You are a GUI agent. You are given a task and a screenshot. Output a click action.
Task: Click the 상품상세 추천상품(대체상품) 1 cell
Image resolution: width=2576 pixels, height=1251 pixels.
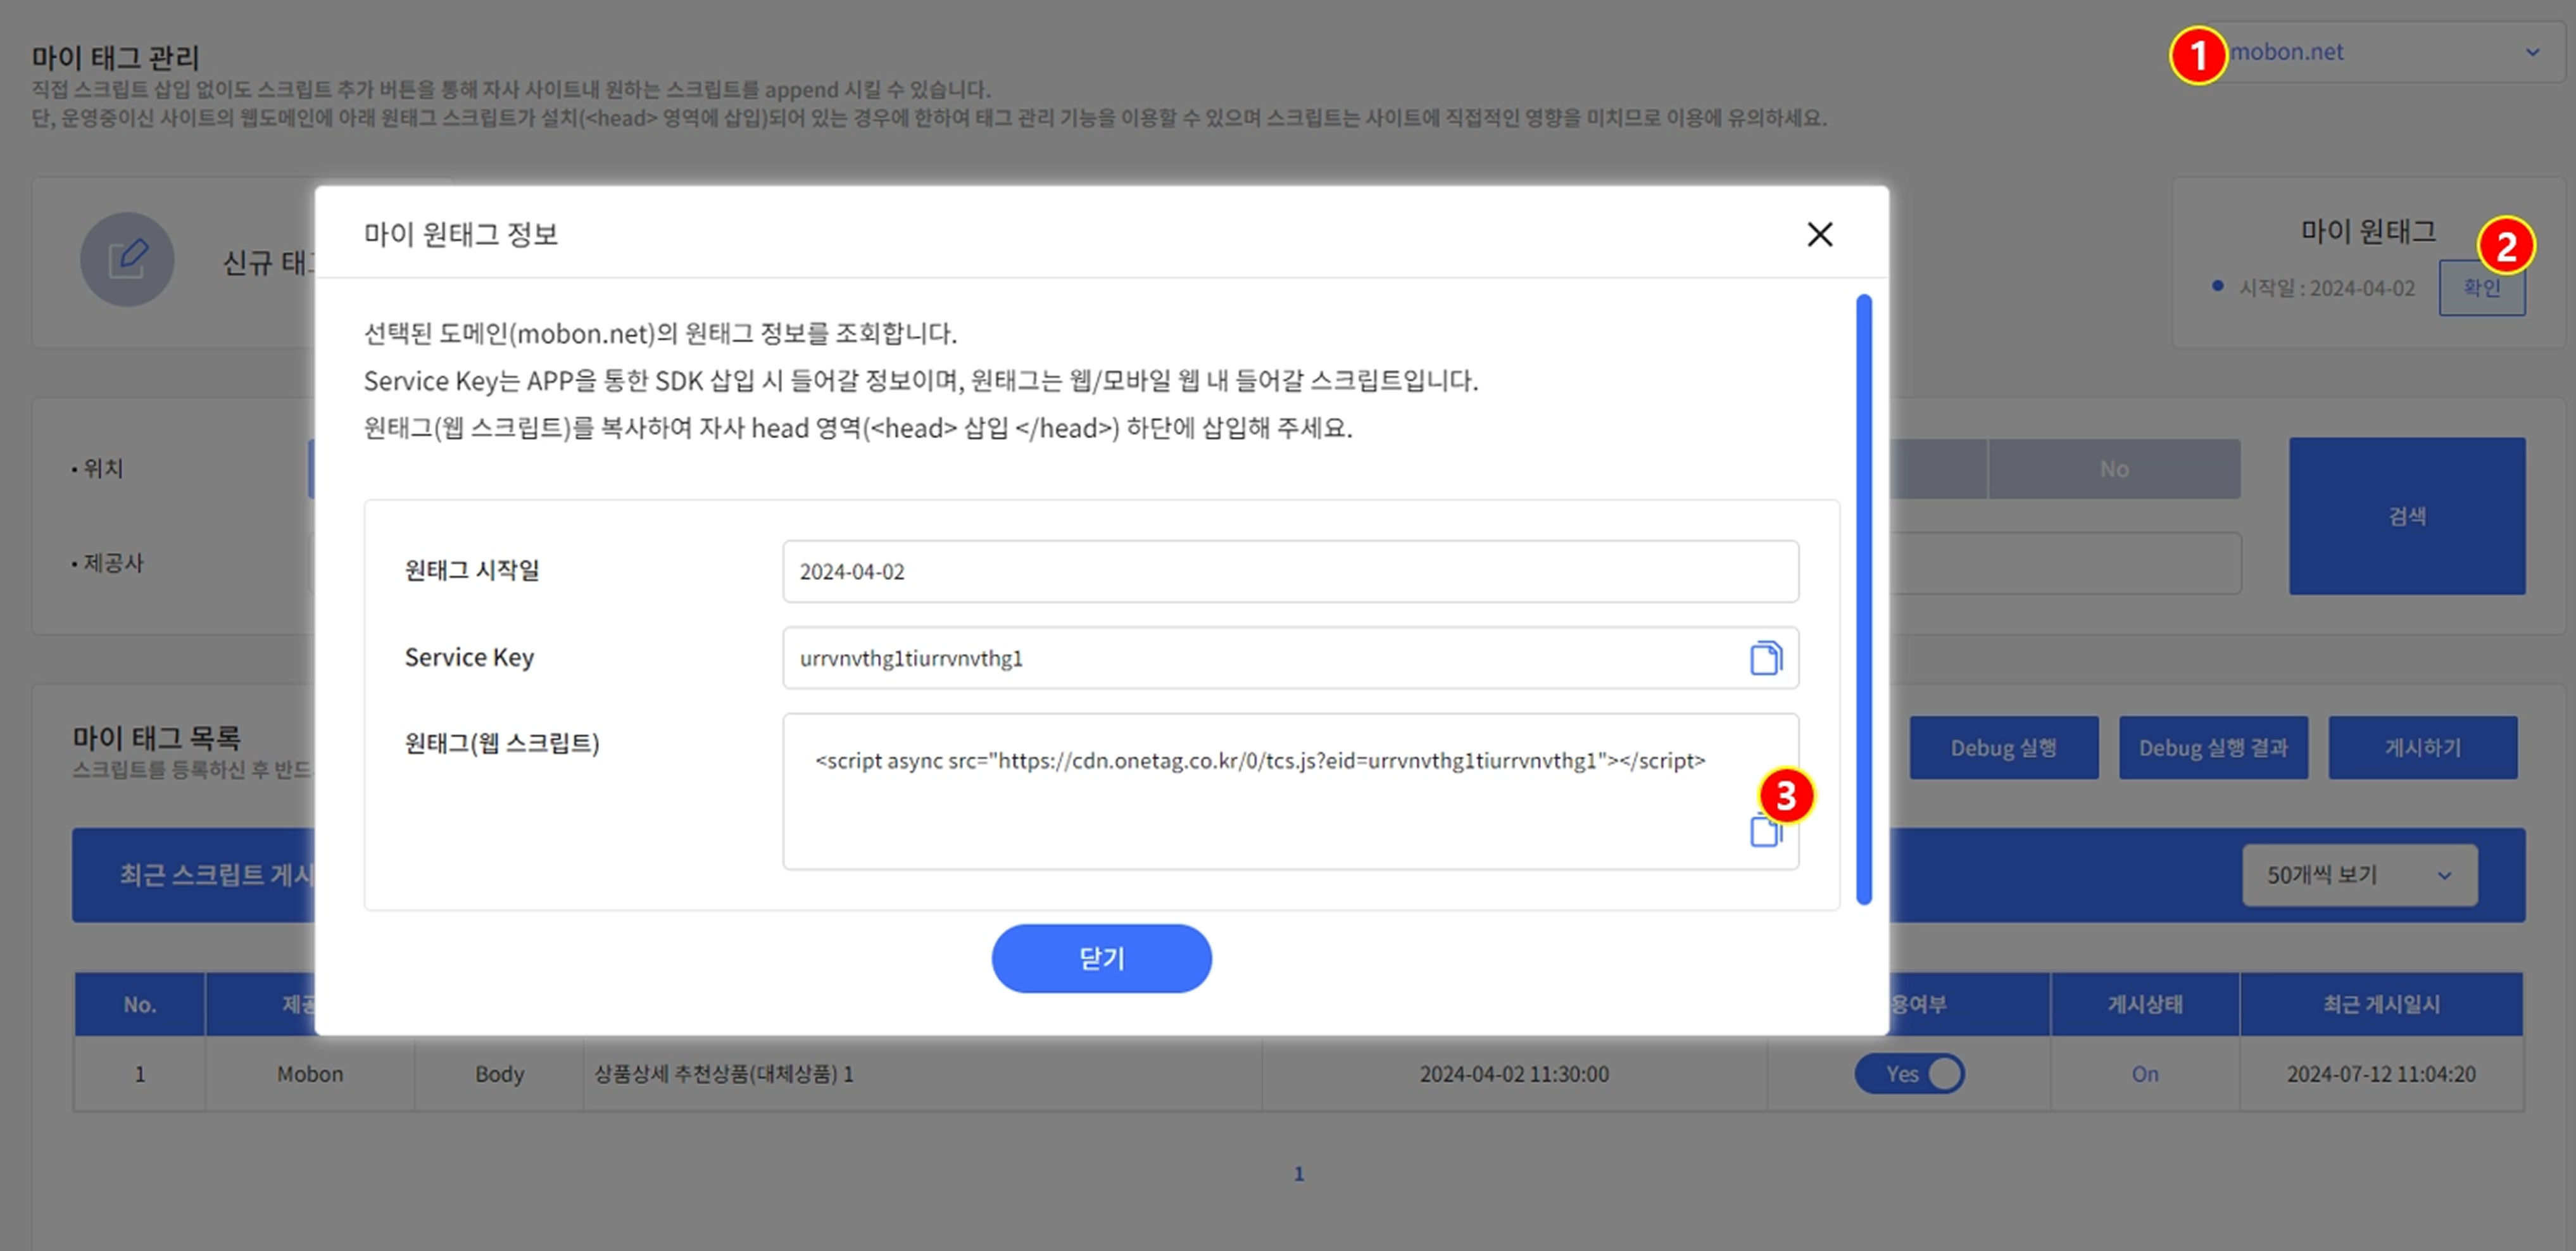[921, 1074]
